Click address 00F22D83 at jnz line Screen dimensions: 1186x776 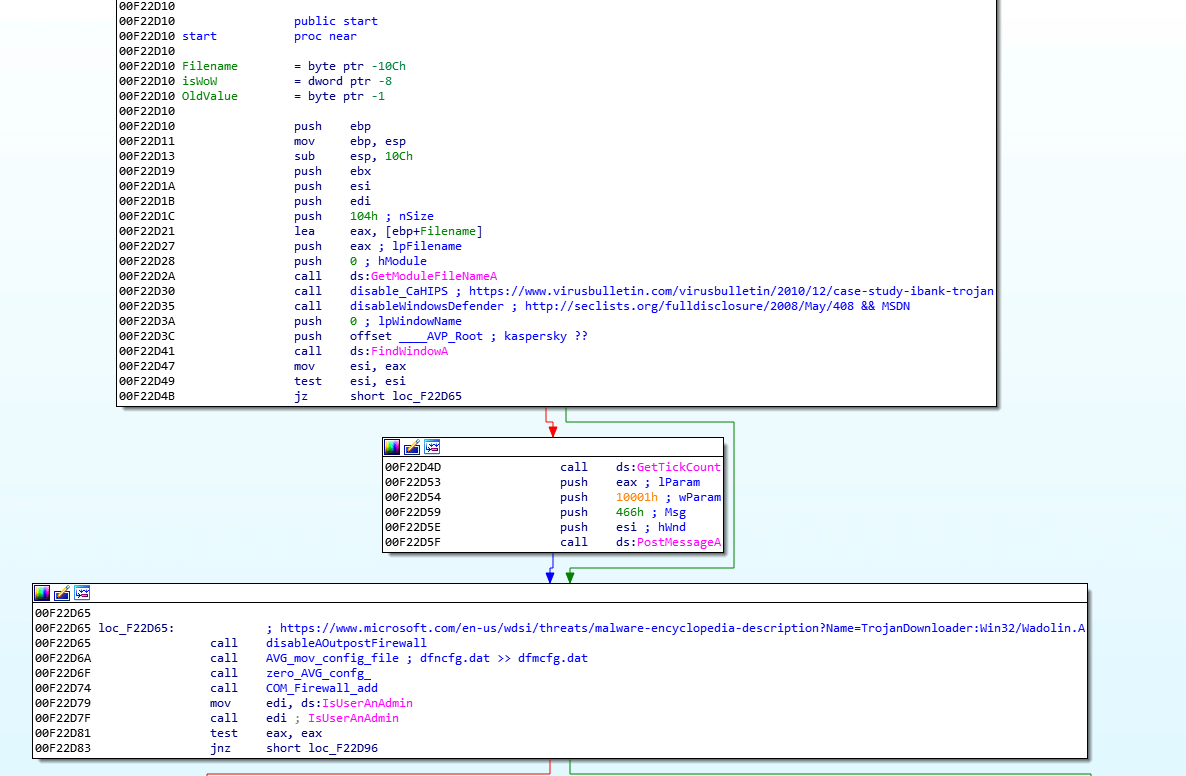click(63, 748)
